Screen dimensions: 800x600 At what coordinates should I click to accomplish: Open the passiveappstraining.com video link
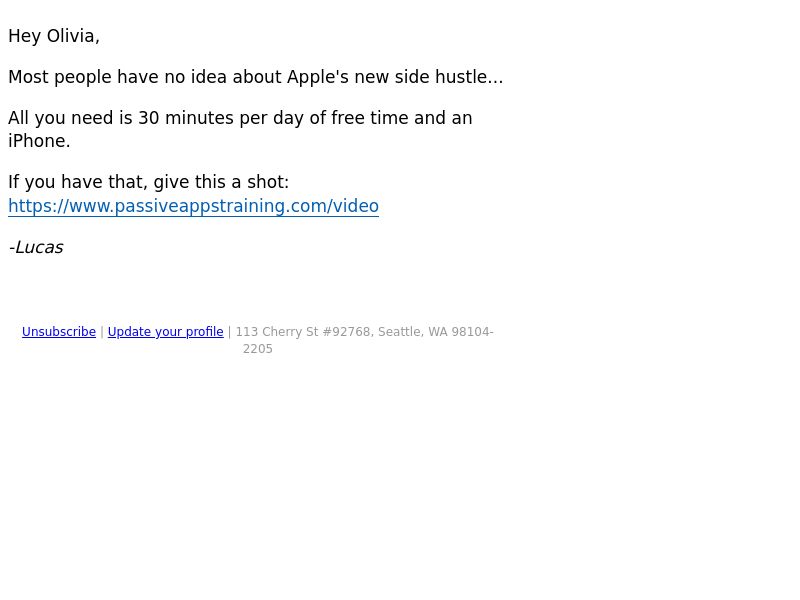click(x=193, y=206)
